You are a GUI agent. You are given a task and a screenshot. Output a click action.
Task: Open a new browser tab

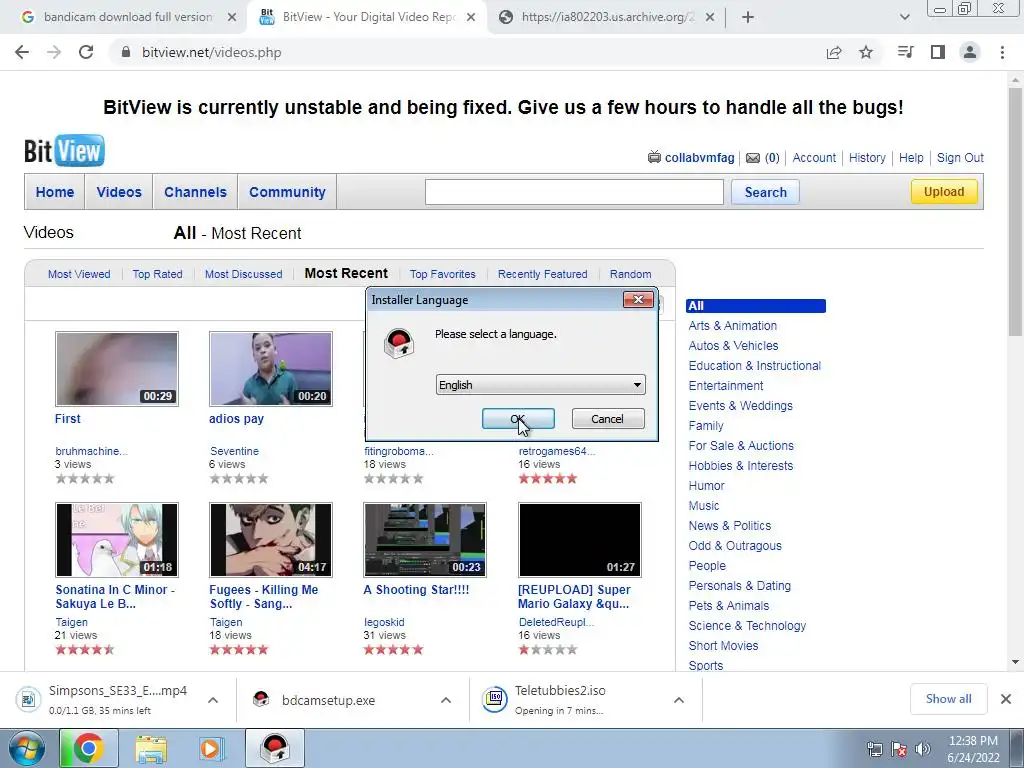pos(748,18)
